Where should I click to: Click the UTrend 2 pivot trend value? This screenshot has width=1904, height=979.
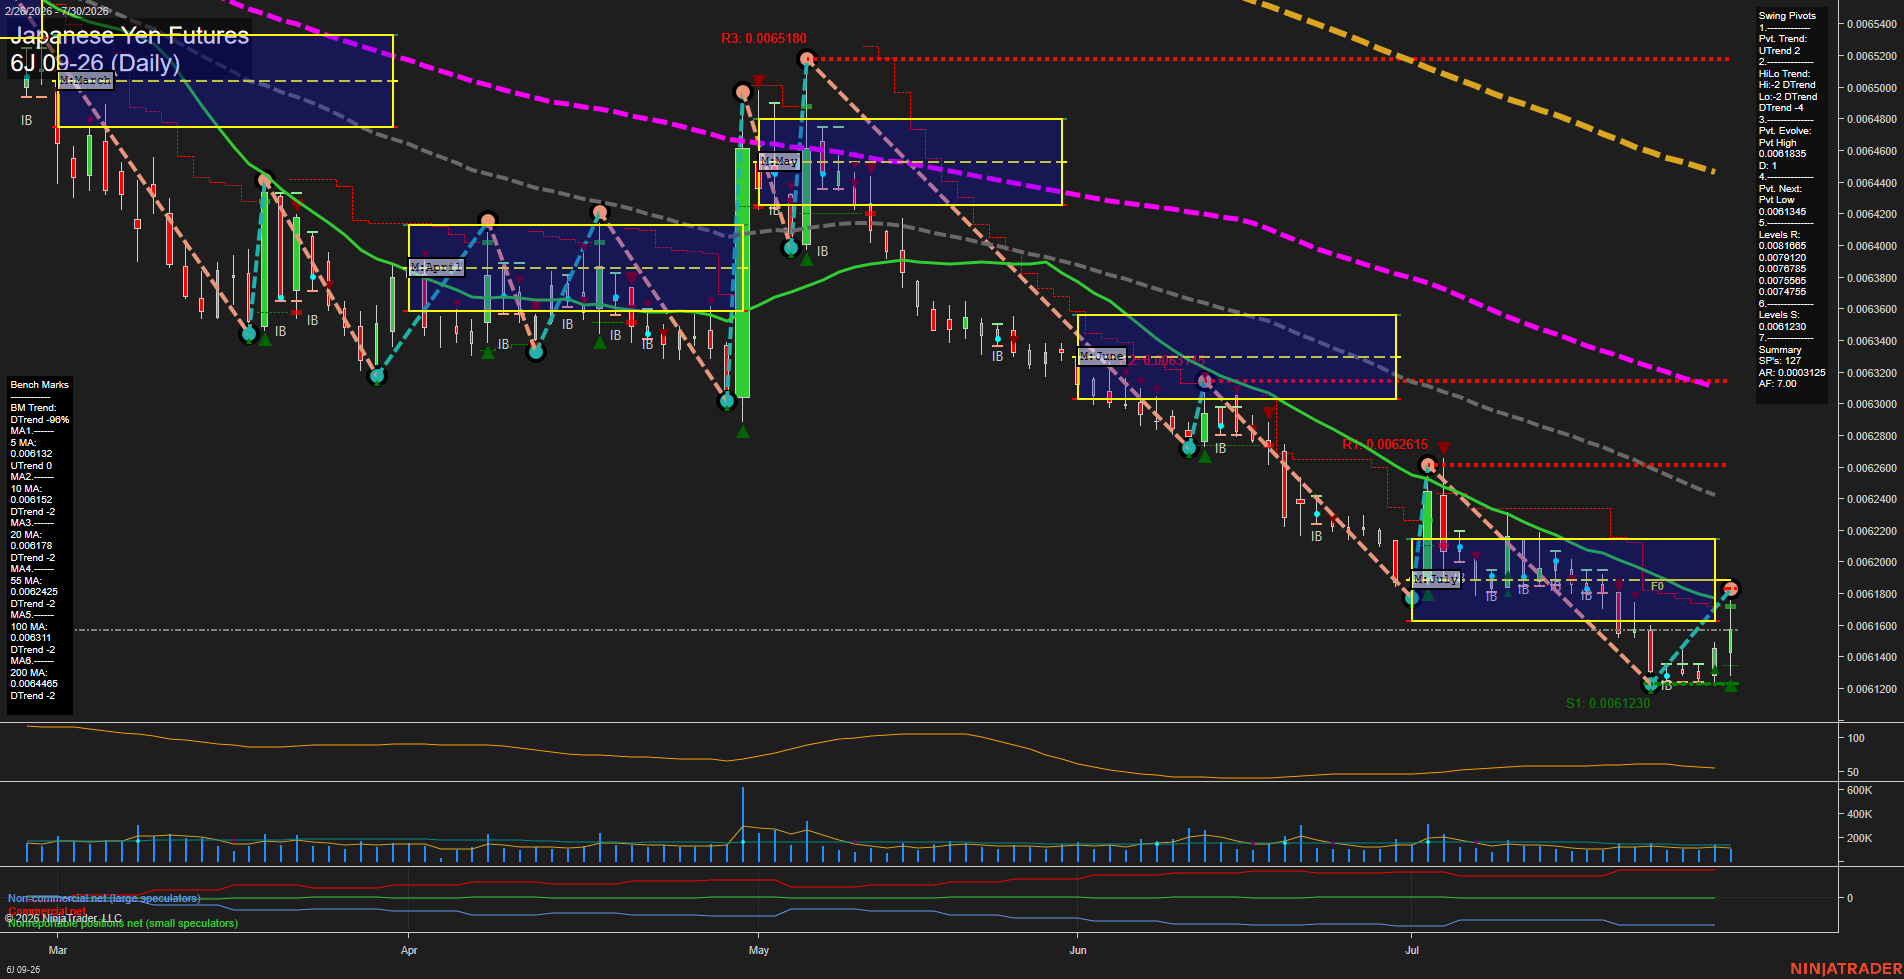click(1780, 51)
